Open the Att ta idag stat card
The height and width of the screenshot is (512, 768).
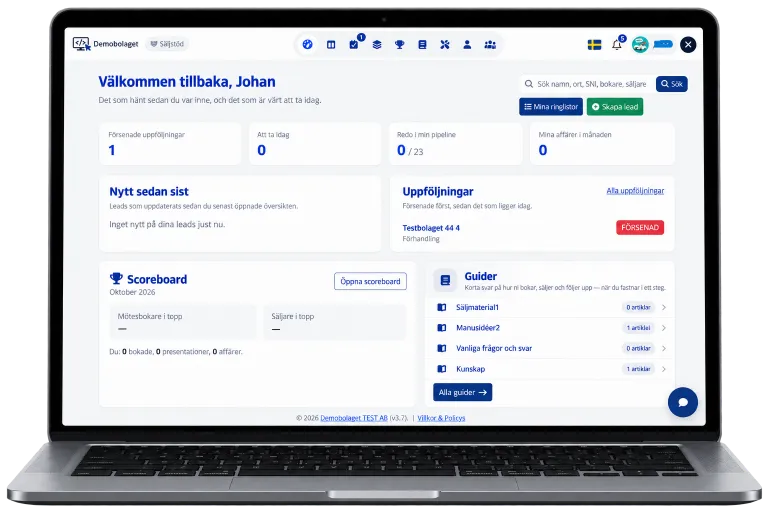[315, 144]
